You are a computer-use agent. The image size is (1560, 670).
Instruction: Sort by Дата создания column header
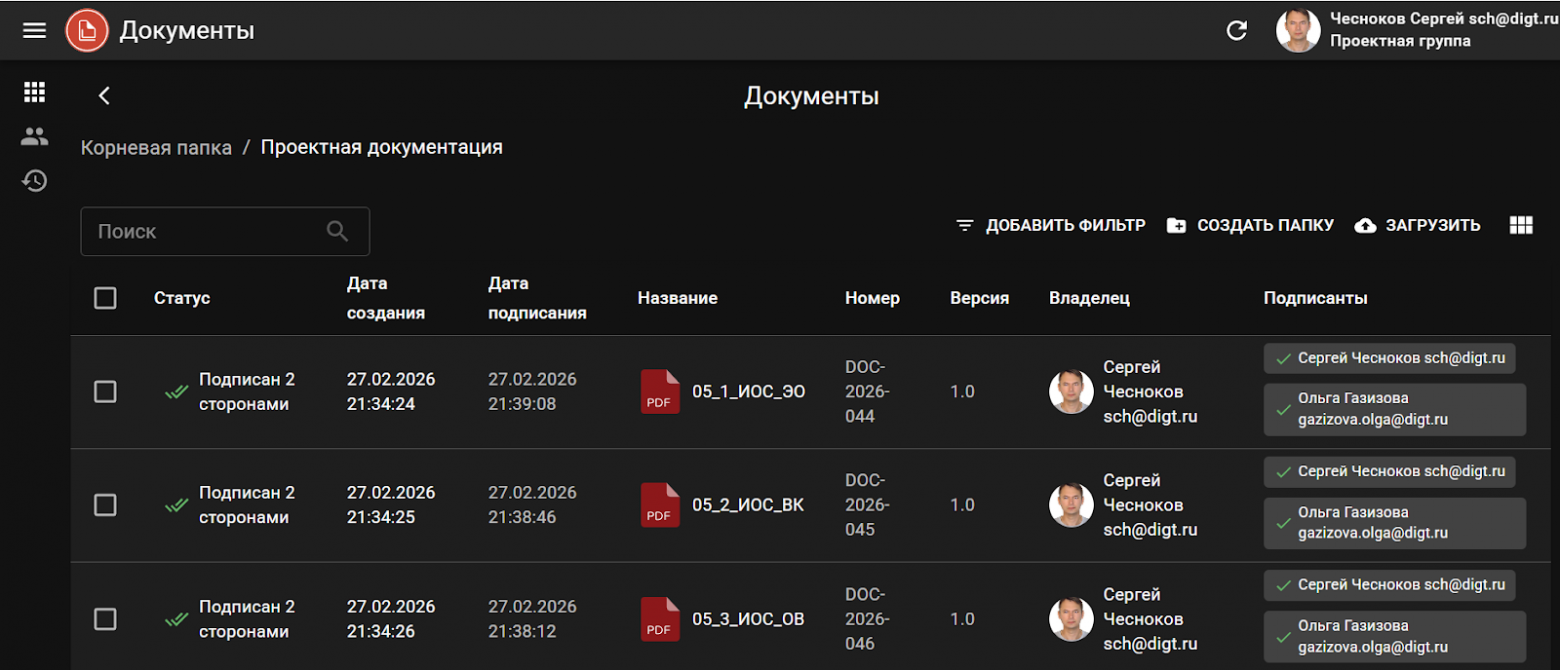click(x=386, y=298)
